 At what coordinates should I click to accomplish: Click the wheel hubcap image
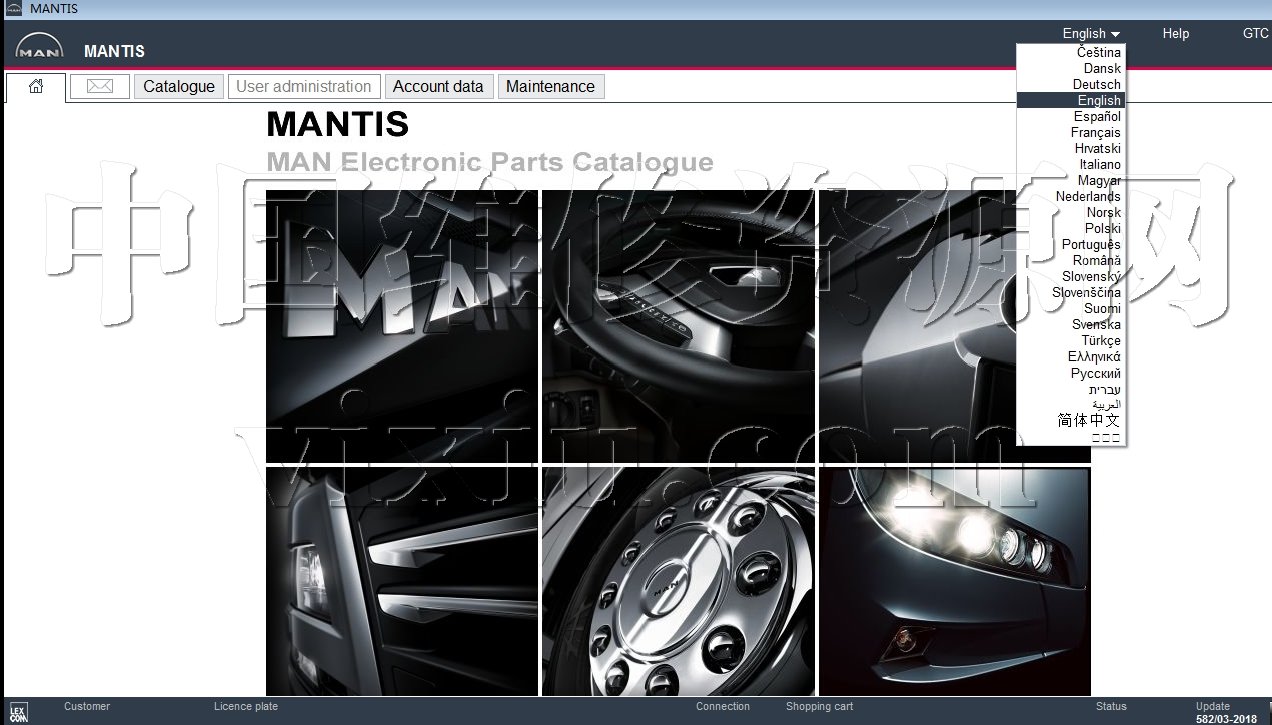pyautogui.click(x=678, y=581)
